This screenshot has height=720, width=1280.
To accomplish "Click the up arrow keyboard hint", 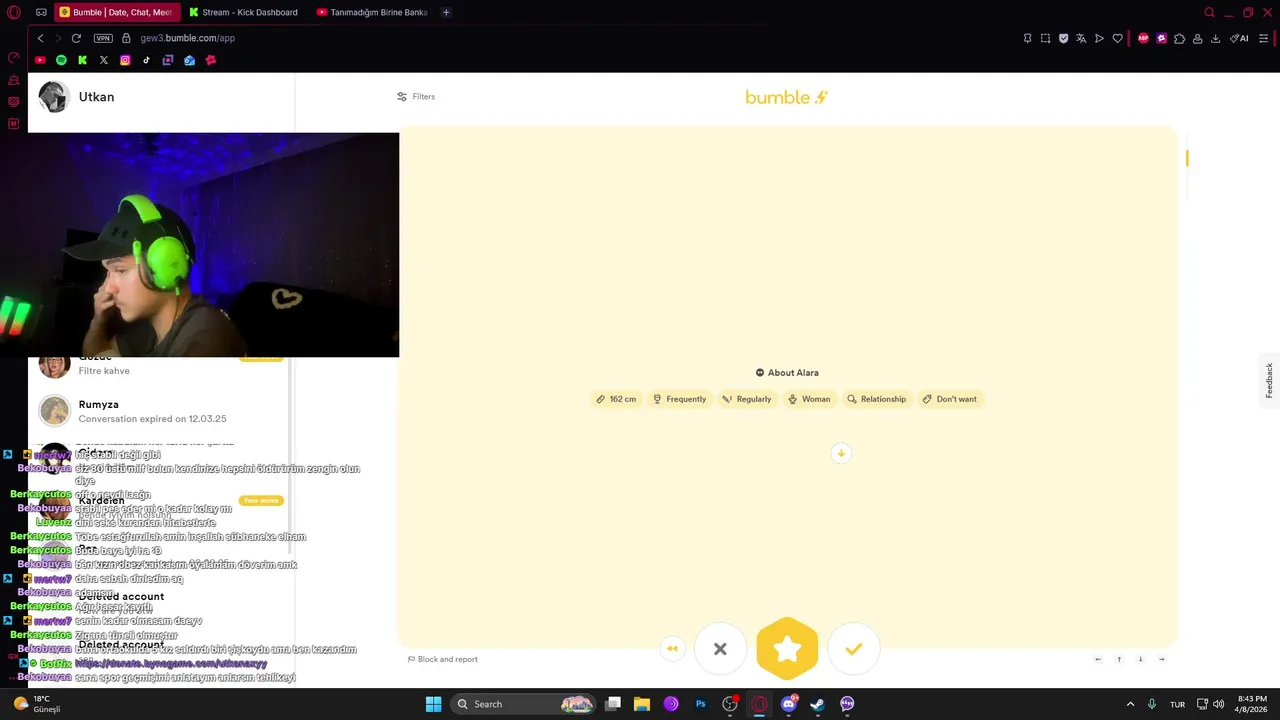I will point(1119,659).
